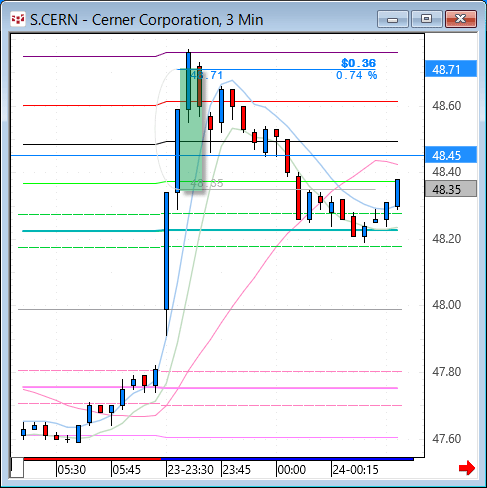The height and width of the screenshot is (488, 487).
Task: Click the 48.45 blue price label
Action: 451,155
